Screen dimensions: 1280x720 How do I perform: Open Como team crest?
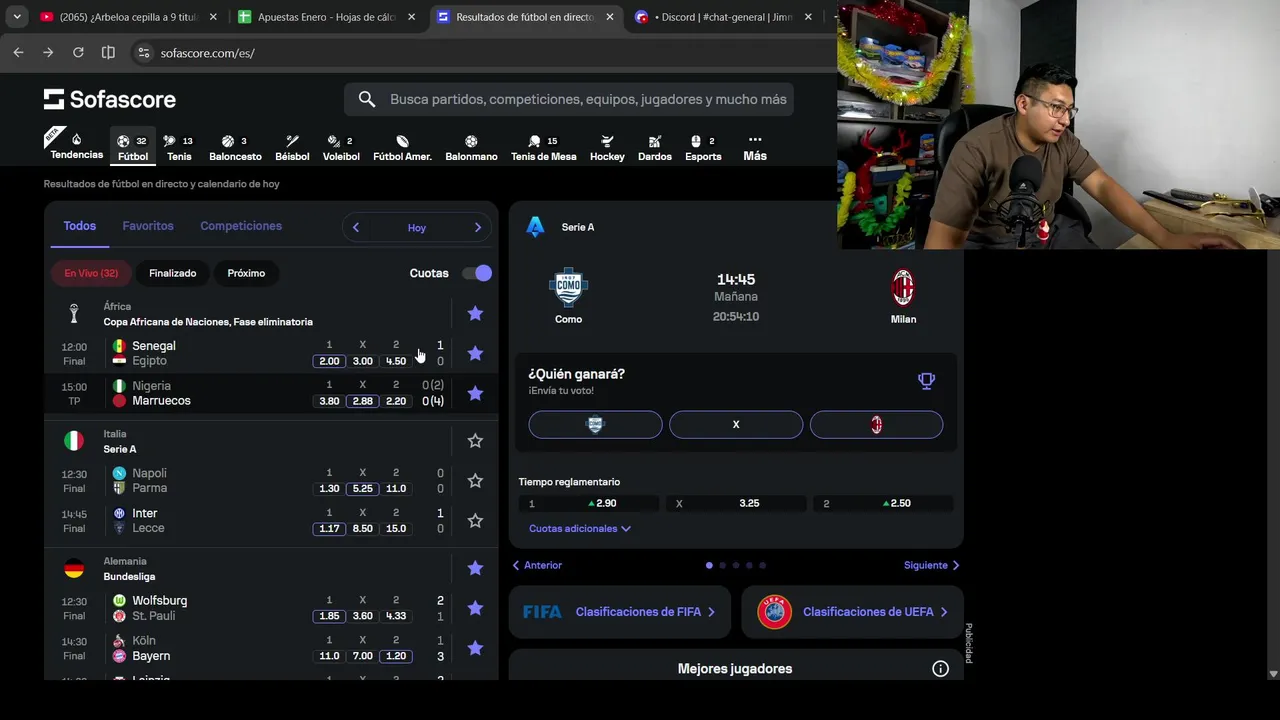(568, 287)
